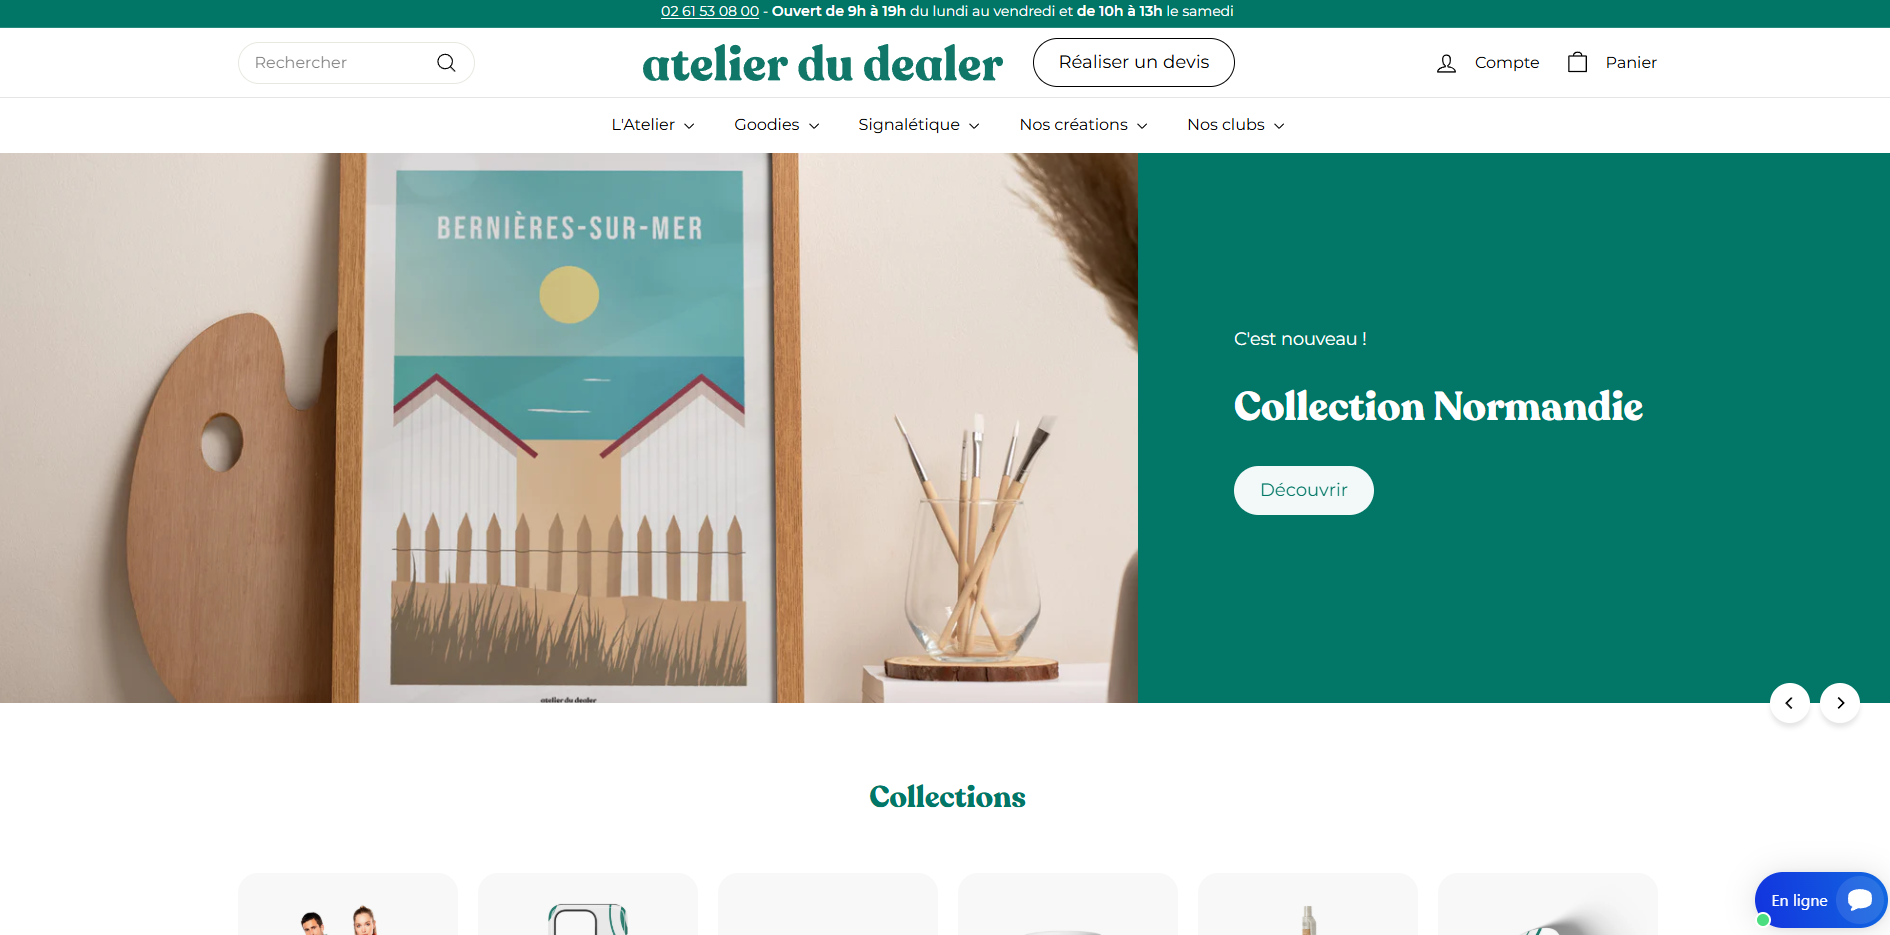Expand the L'Atelier menu

point(653,125)
